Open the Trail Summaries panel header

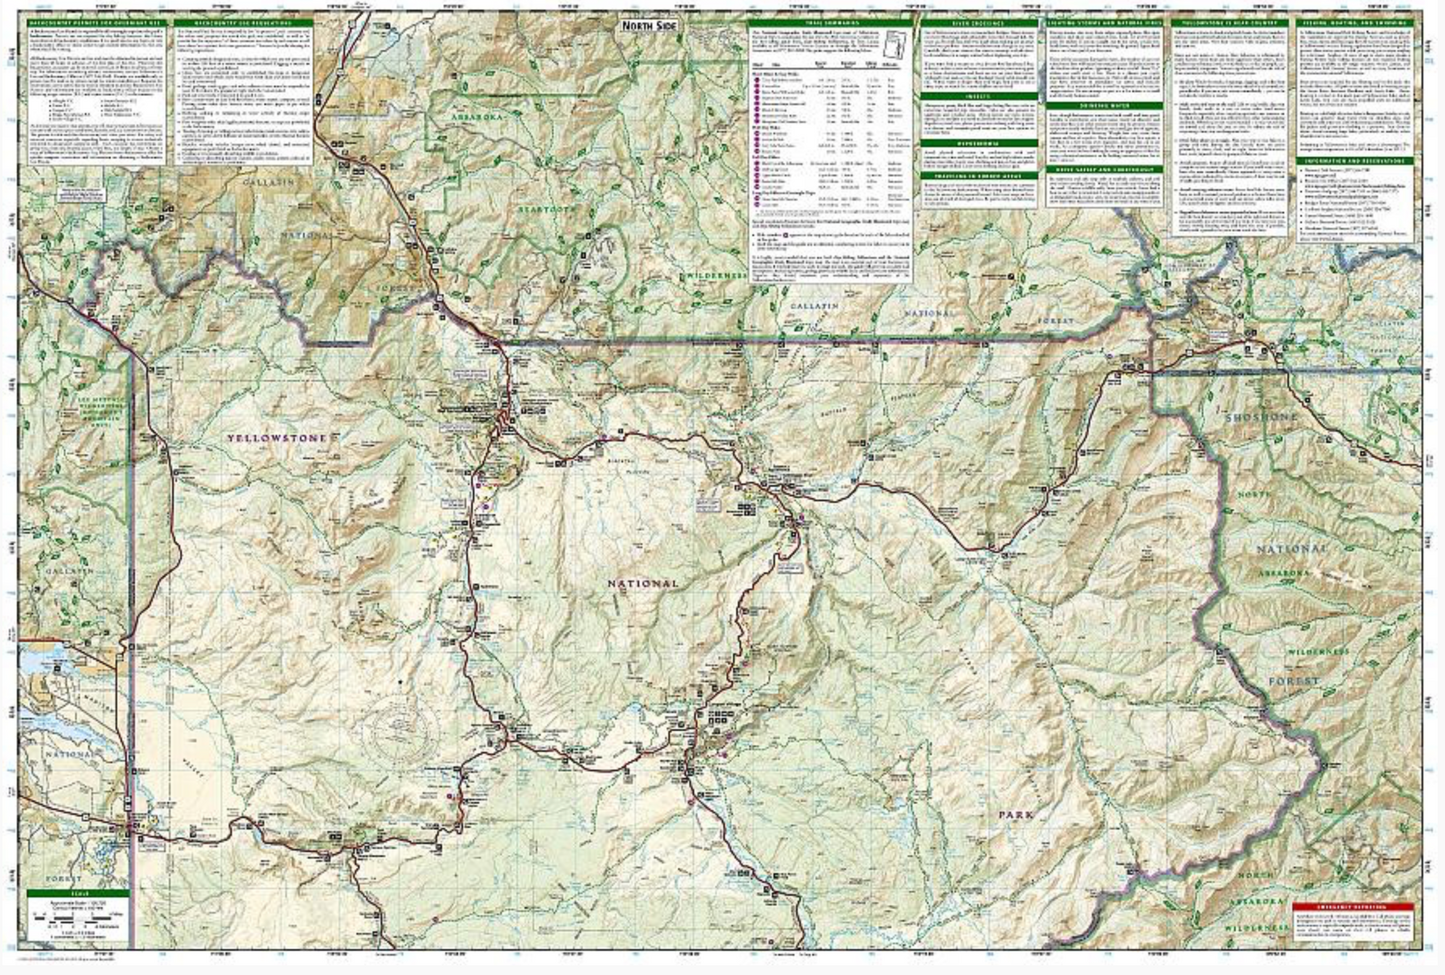(830, 21)
